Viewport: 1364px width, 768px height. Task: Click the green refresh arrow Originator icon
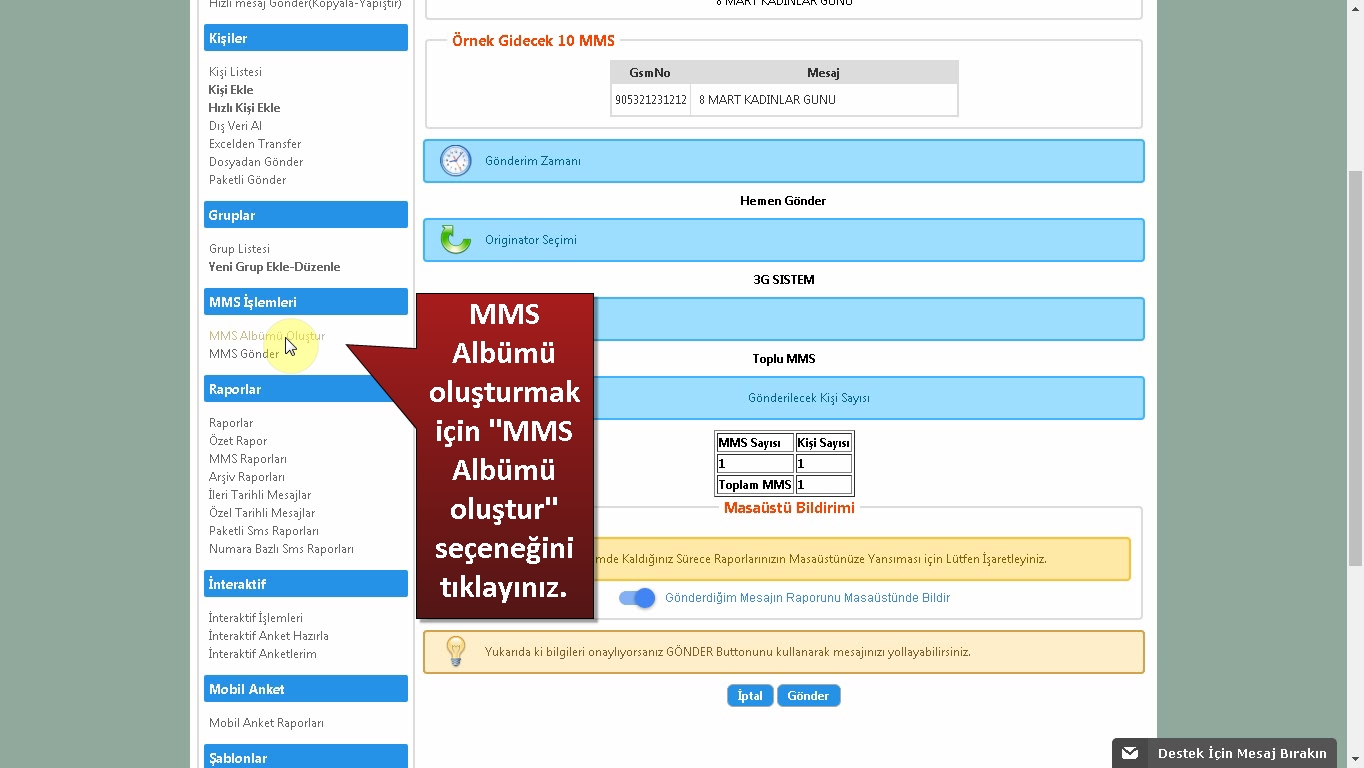pos(455,240)
